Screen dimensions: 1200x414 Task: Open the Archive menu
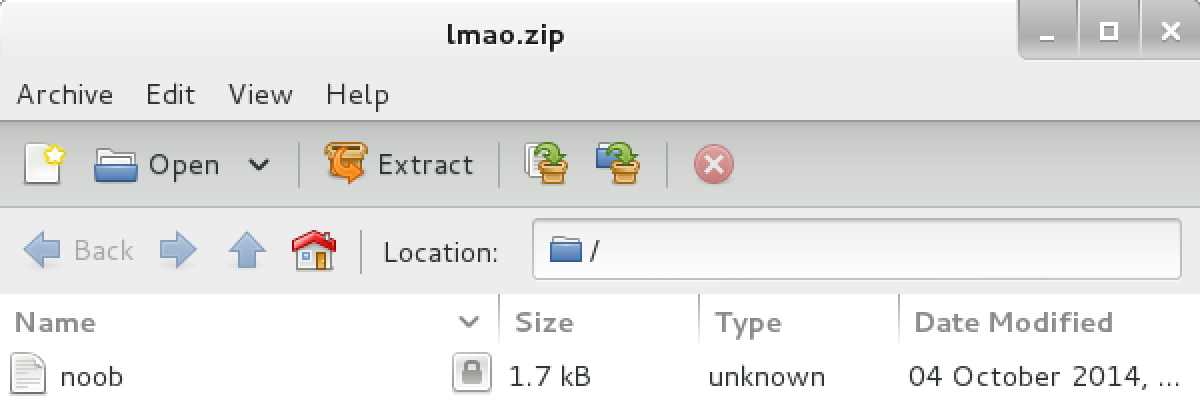(65, 95)
